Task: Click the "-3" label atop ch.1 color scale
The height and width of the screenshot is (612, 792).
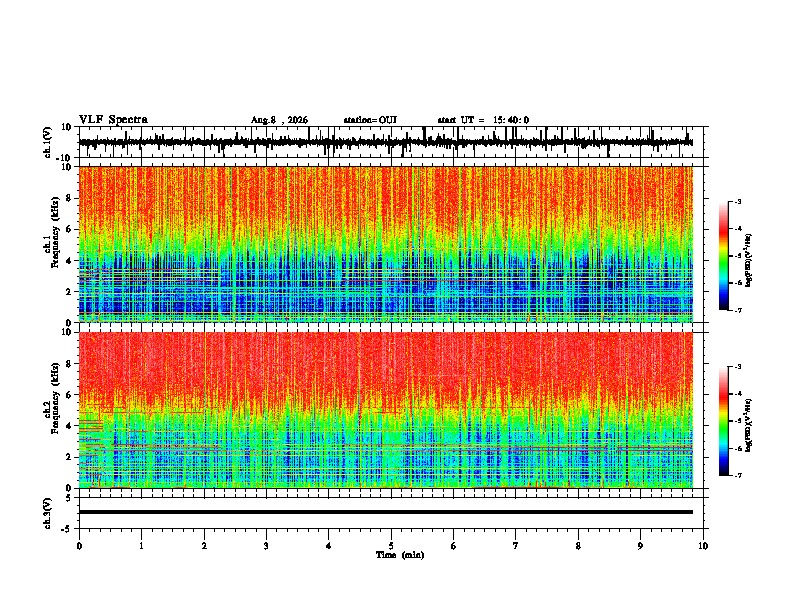Action: coord(738,201)
